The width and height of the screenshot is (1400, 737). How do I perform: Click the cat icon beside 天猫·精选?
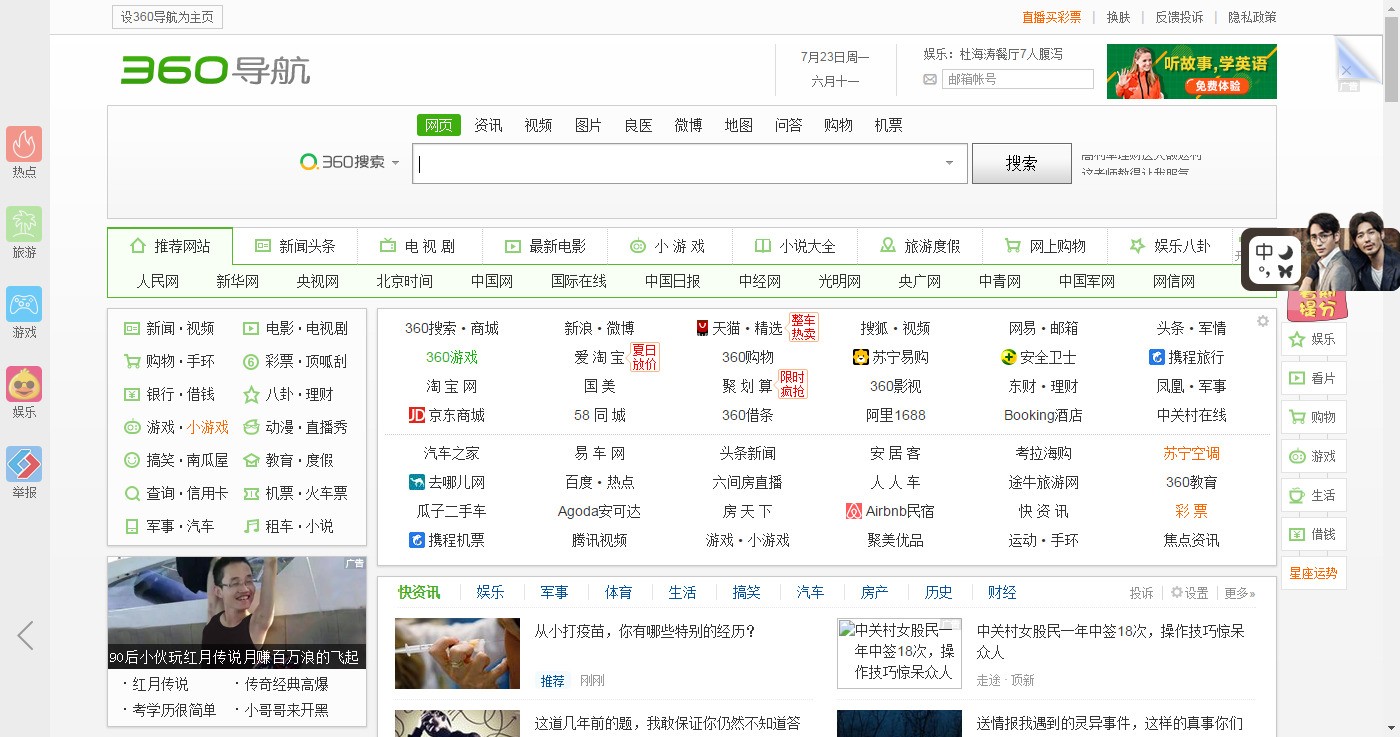701,327
